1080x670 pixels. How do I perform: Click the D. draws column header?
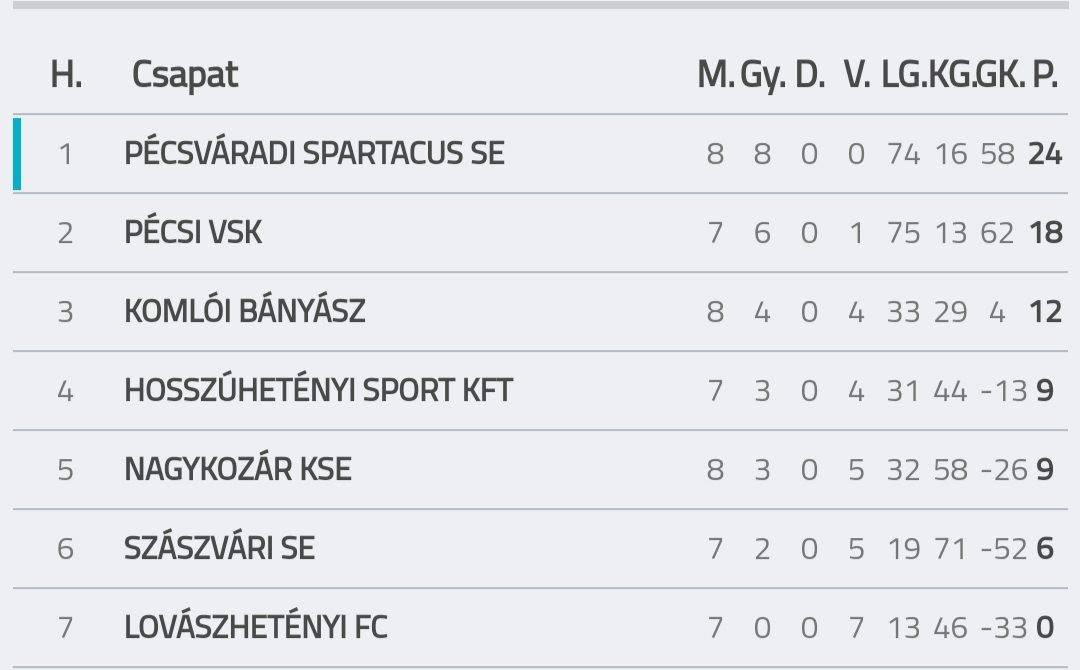[x=810, y=74]
